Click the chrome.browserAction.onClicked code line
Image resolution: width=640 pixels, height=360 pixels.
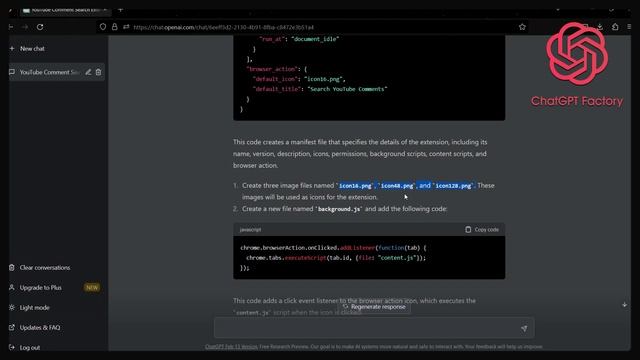[x=333, y=248]
